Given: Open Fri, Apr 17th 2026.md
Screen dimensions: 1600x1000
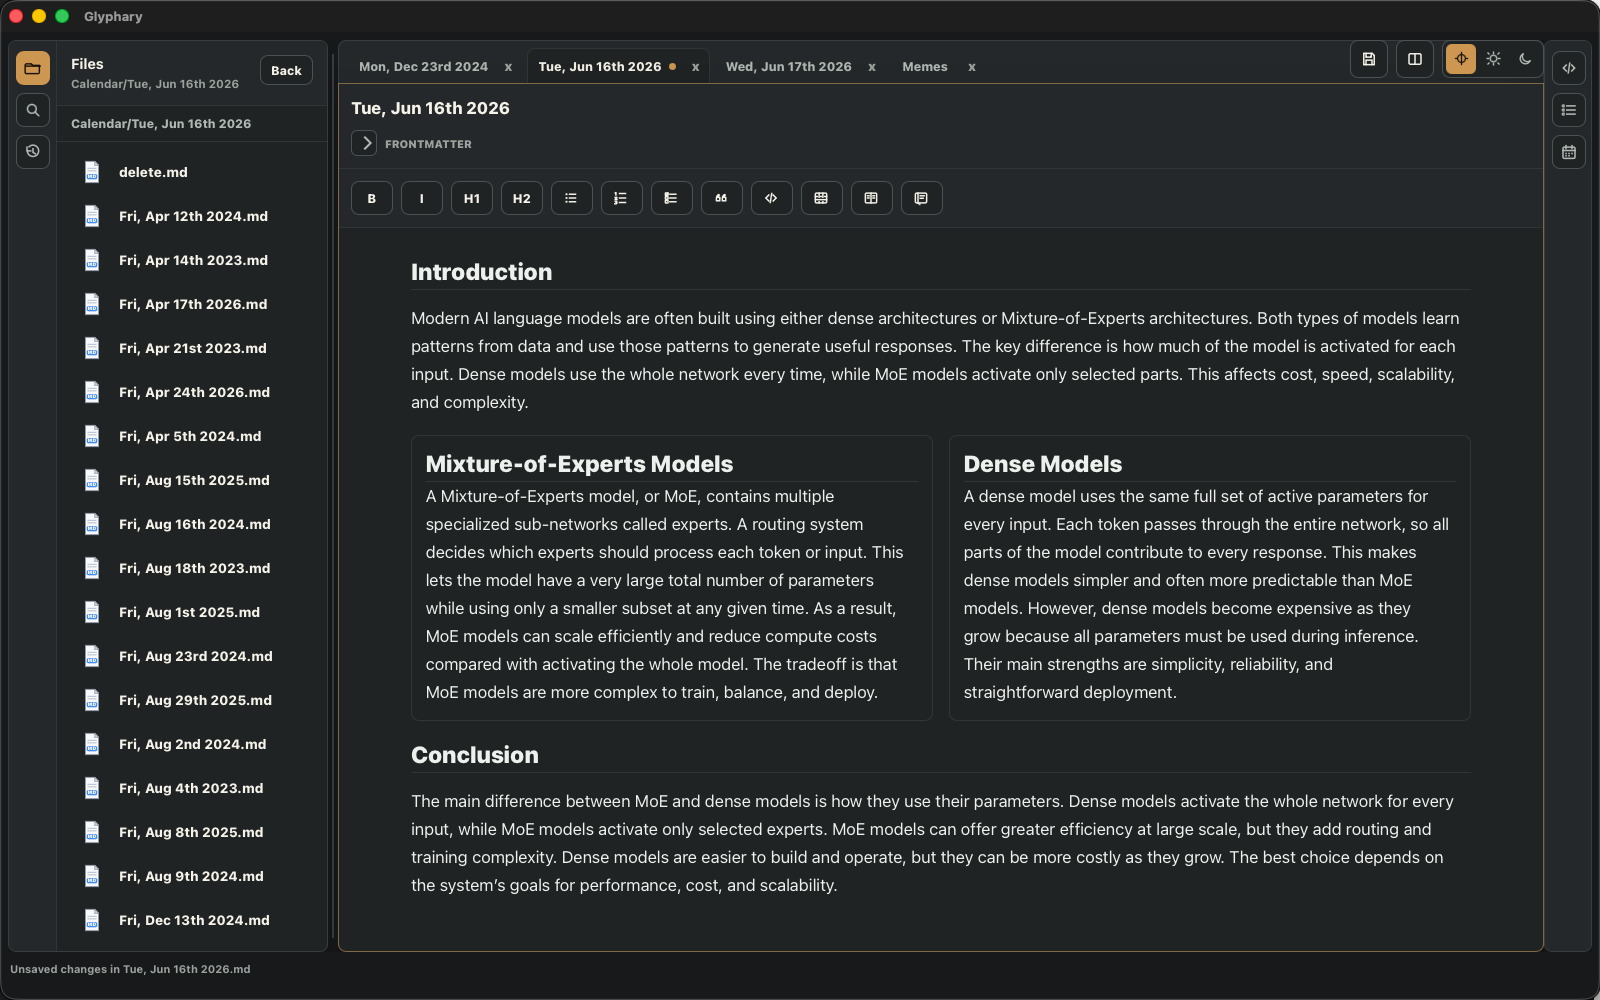Looking at the screenshot, I should 192,304.
